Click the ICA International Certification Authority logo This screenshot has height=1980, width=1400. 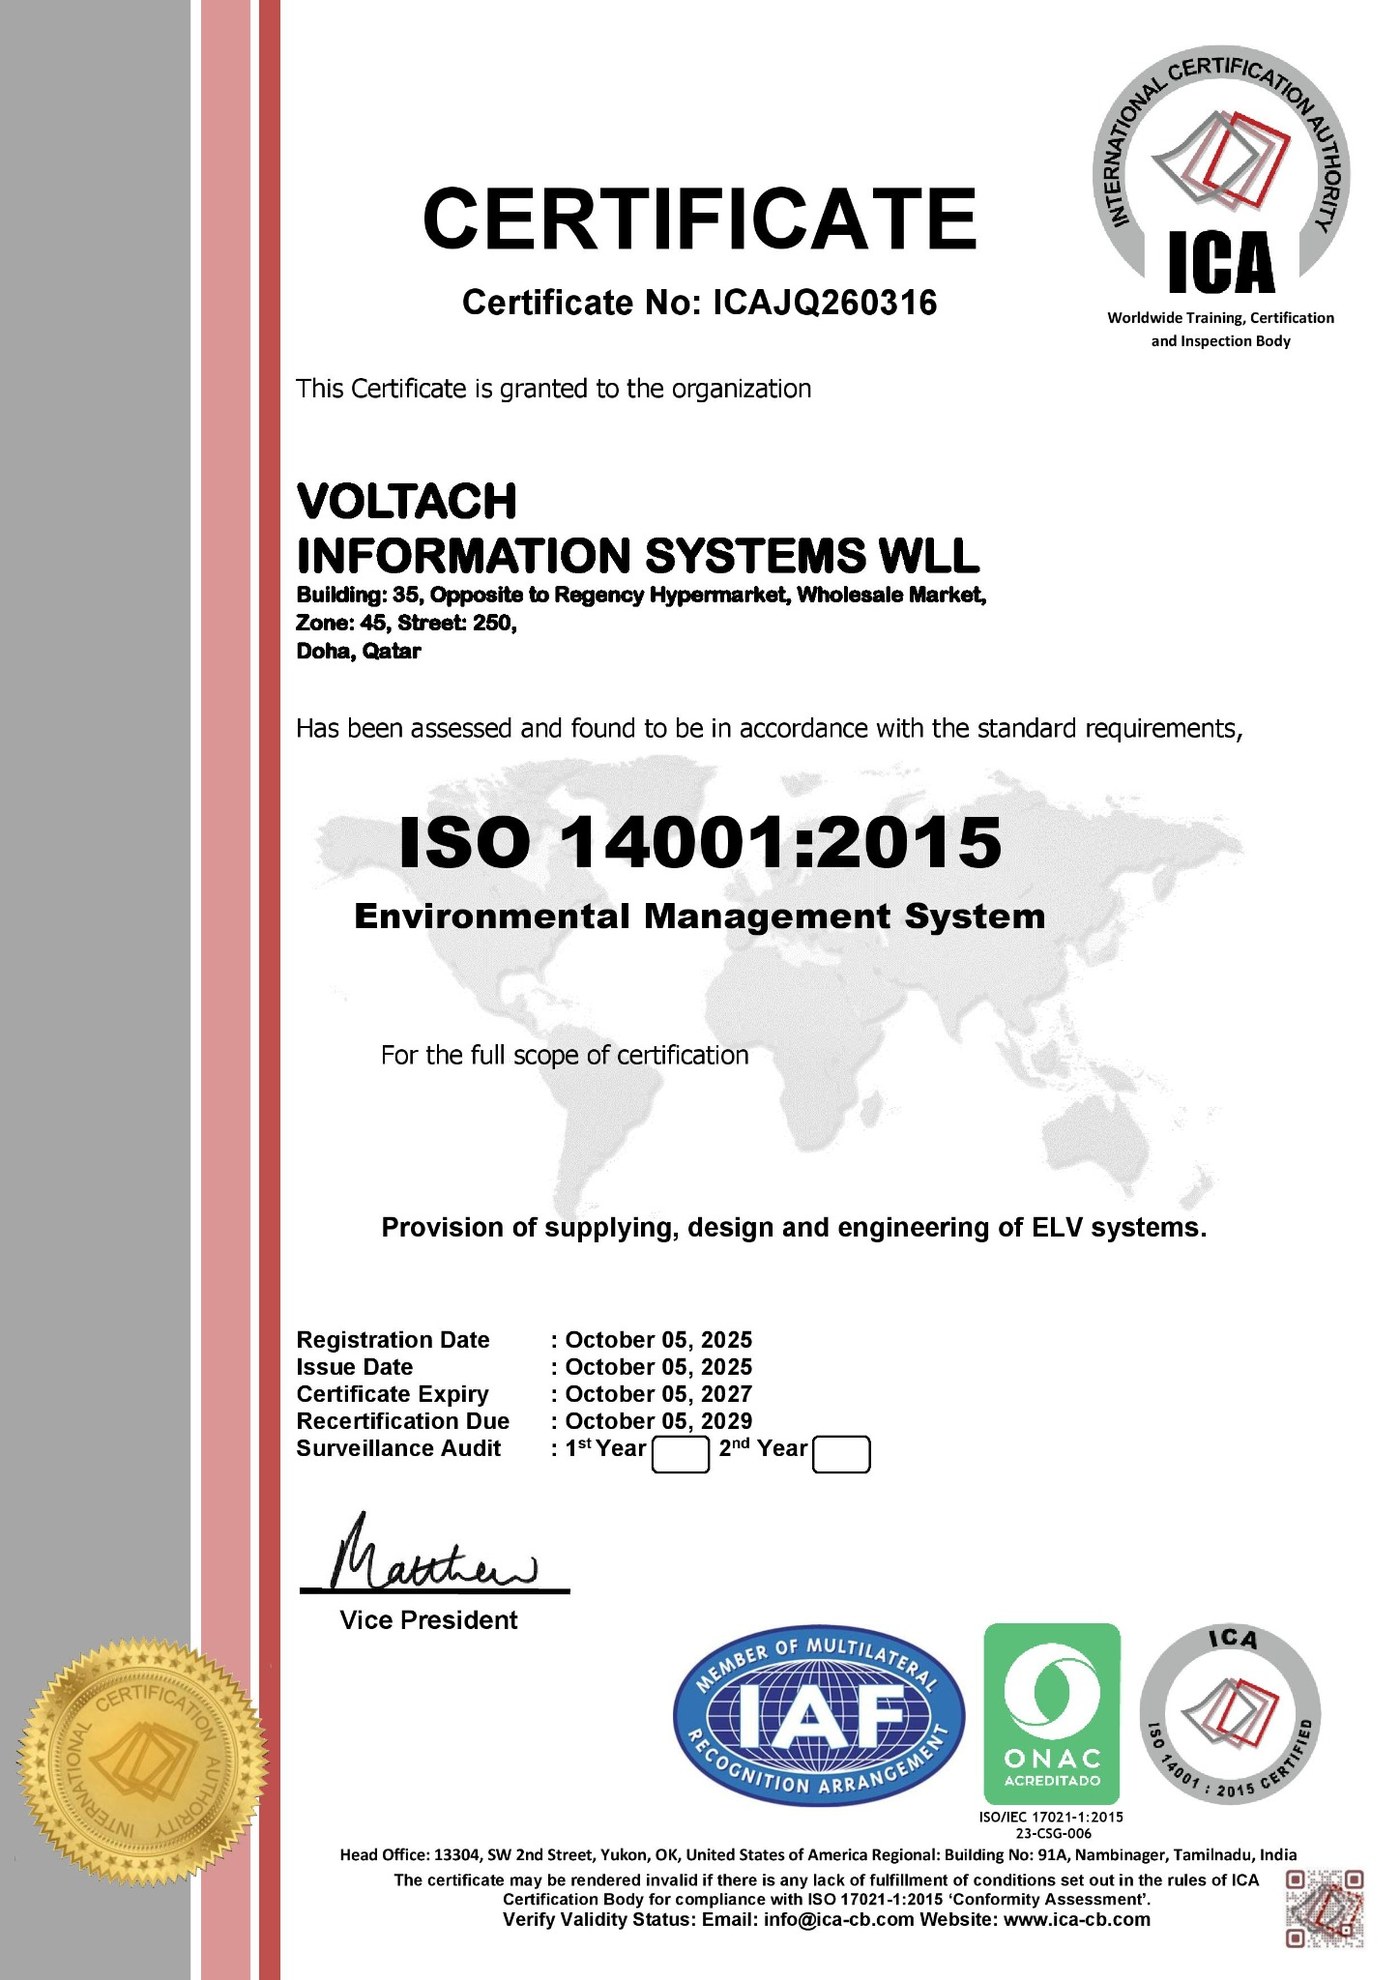pos(1220,172)
